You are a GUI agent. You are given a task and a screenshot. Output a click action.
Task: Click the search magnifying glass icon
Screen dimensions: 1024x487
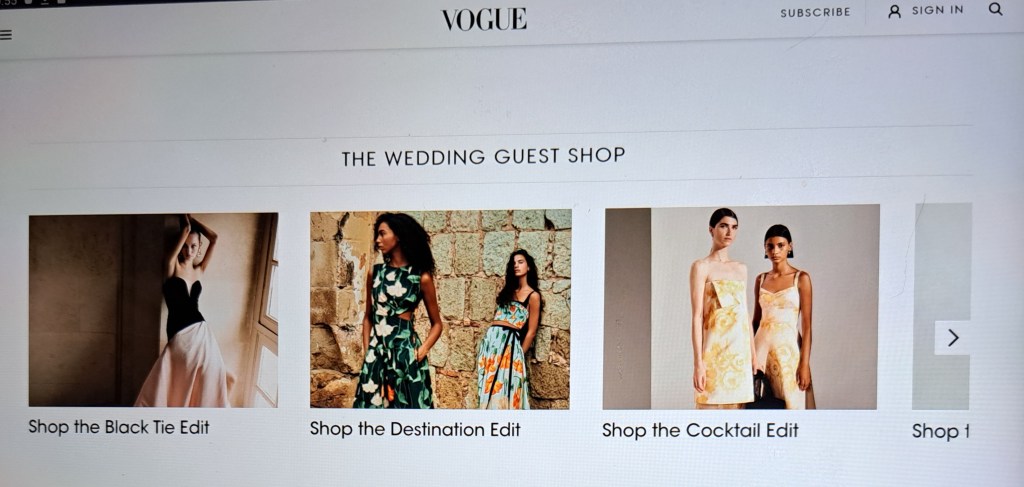point(995,9)
